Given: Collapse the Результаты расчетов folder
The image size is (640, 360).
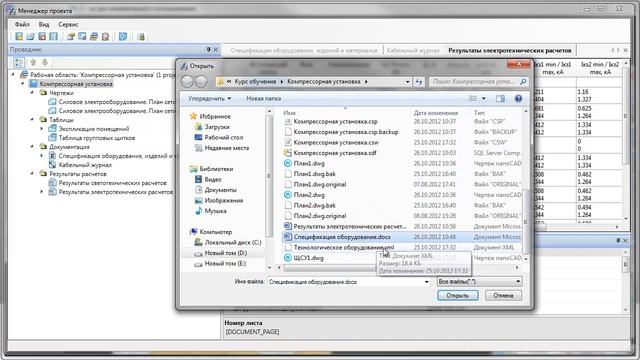Looking at the screenshot, I should click(x=32, y=173).
